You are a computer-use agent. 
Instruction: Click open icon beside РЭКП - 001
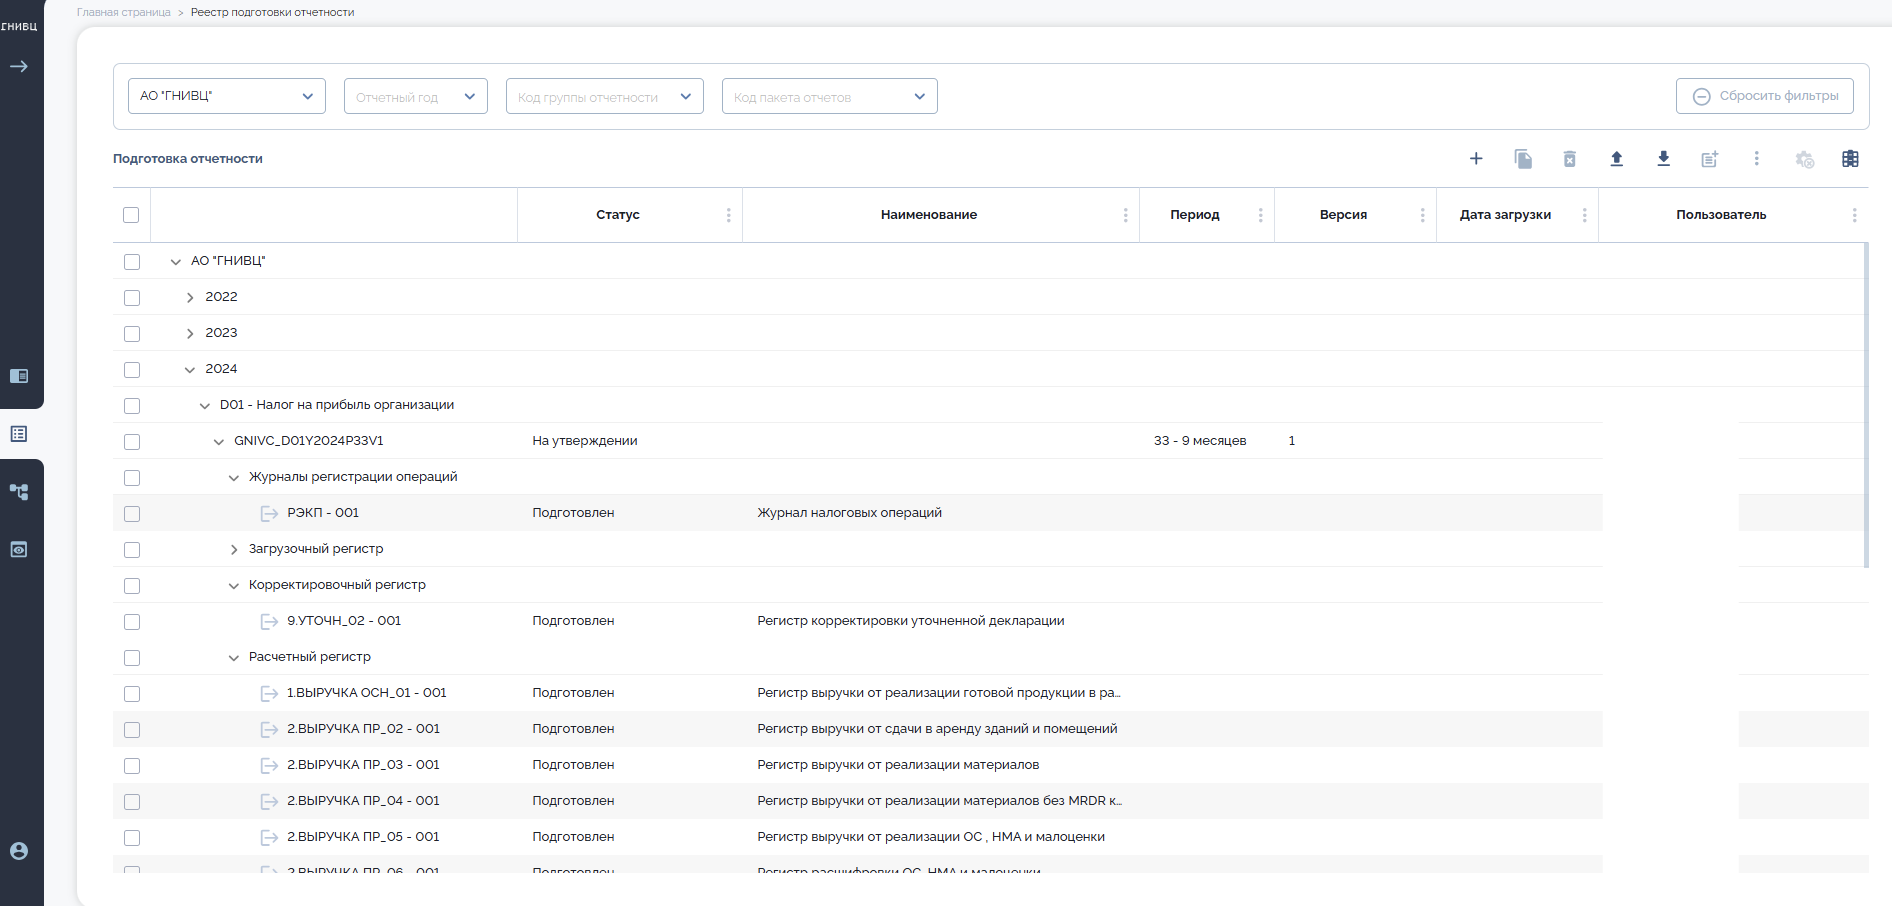tap(269, 513)
